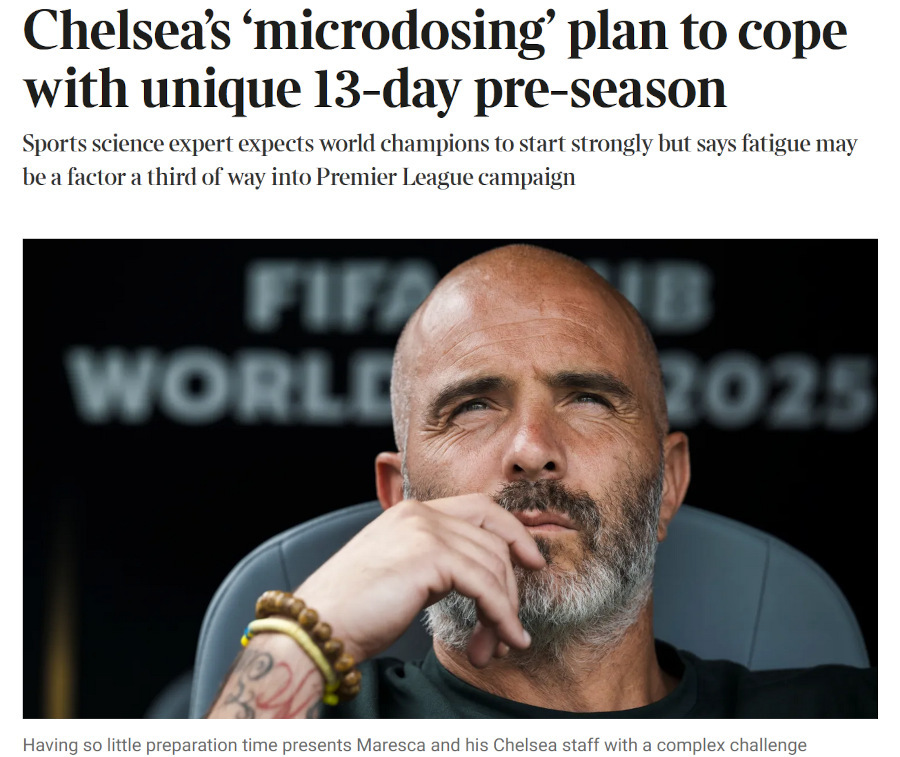Image resolution: width=900 pixels, height=757 pixels.
Task: Click 'Sports science expert' in the subheading
Action: [x=127, y=144]
